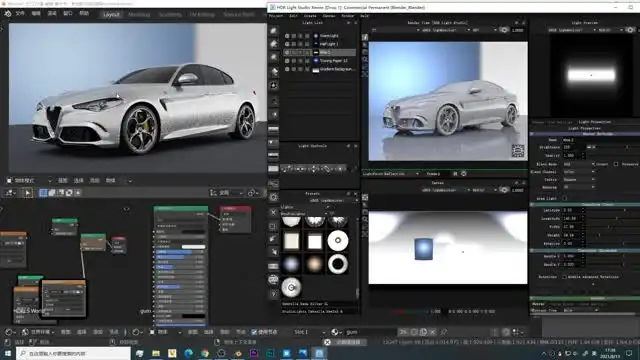Toggle visibility of the Gradient Background light
This screenshot has width=640, height=360.
287,69
